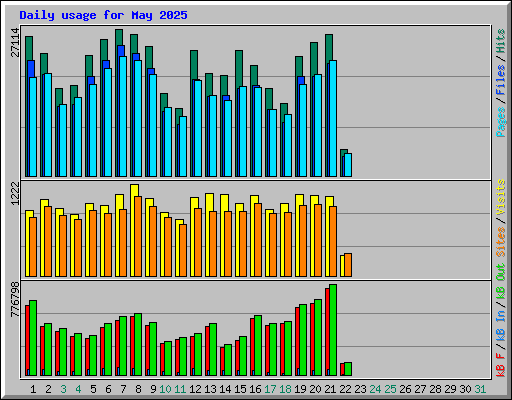This screenshot has width=512, height=400.
Task: Click the green day label 24
Action: coord(375,389)
